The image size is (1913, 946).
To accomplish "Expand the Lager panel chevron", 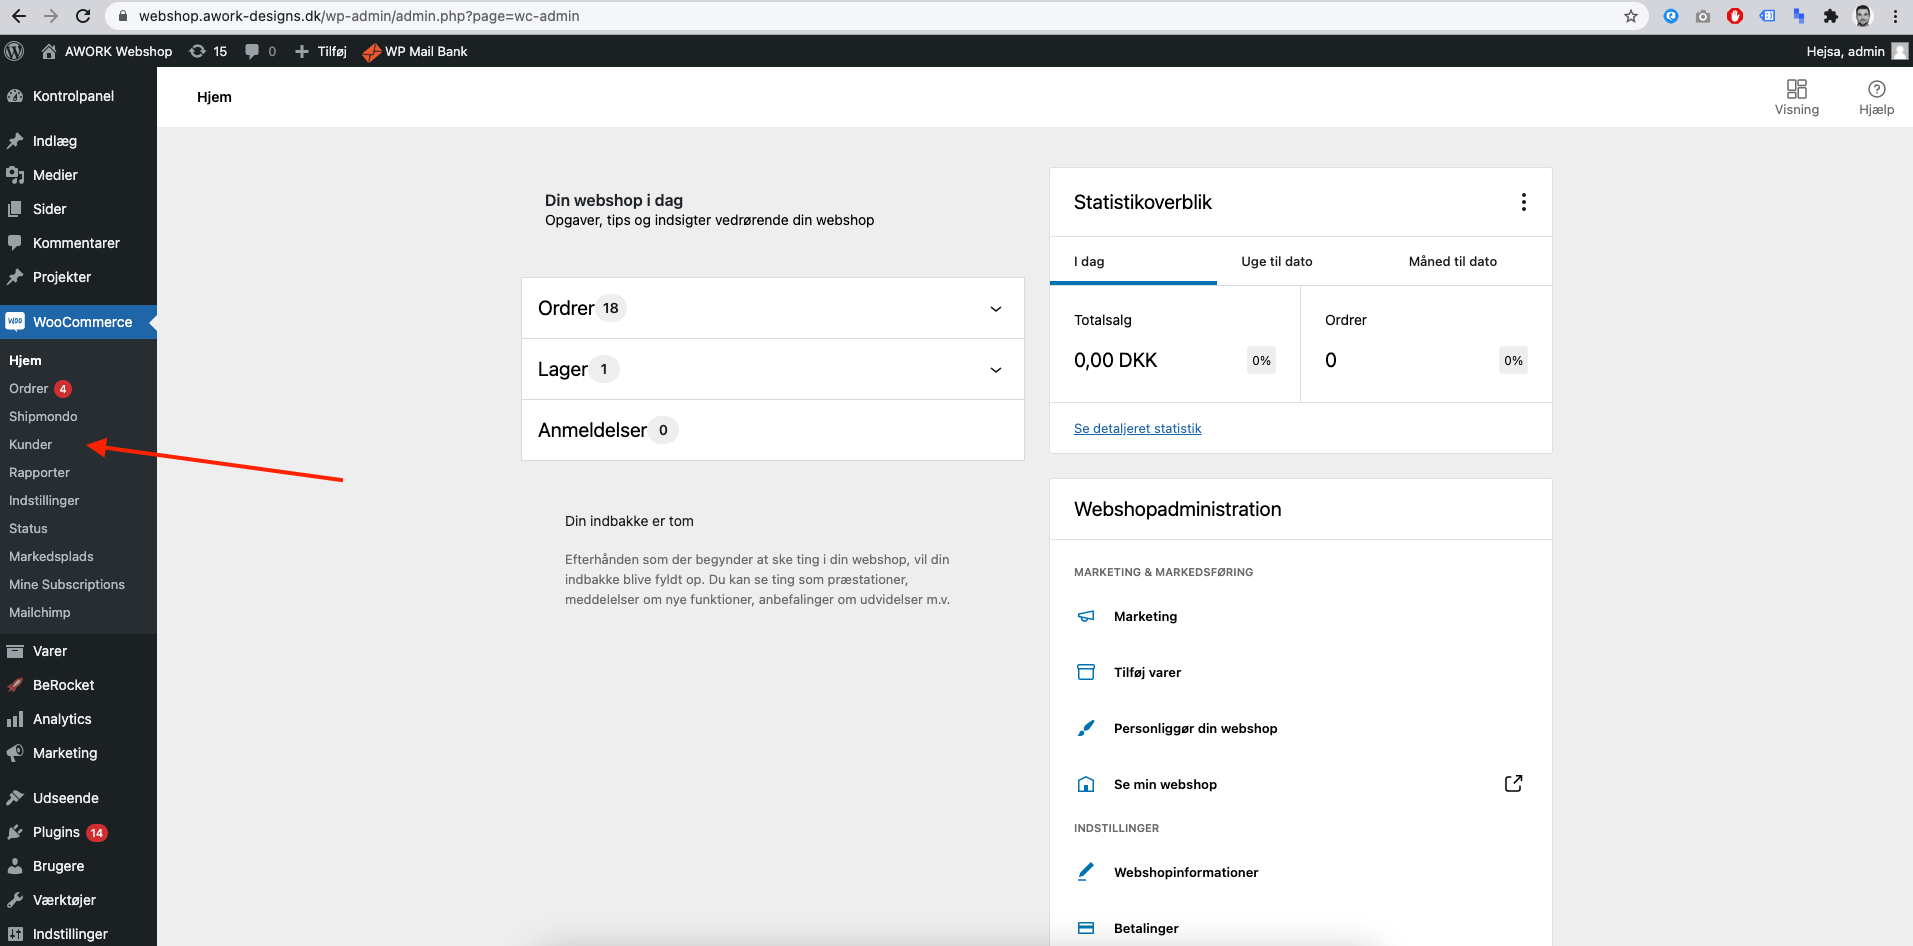I will (x=996, y=370).
